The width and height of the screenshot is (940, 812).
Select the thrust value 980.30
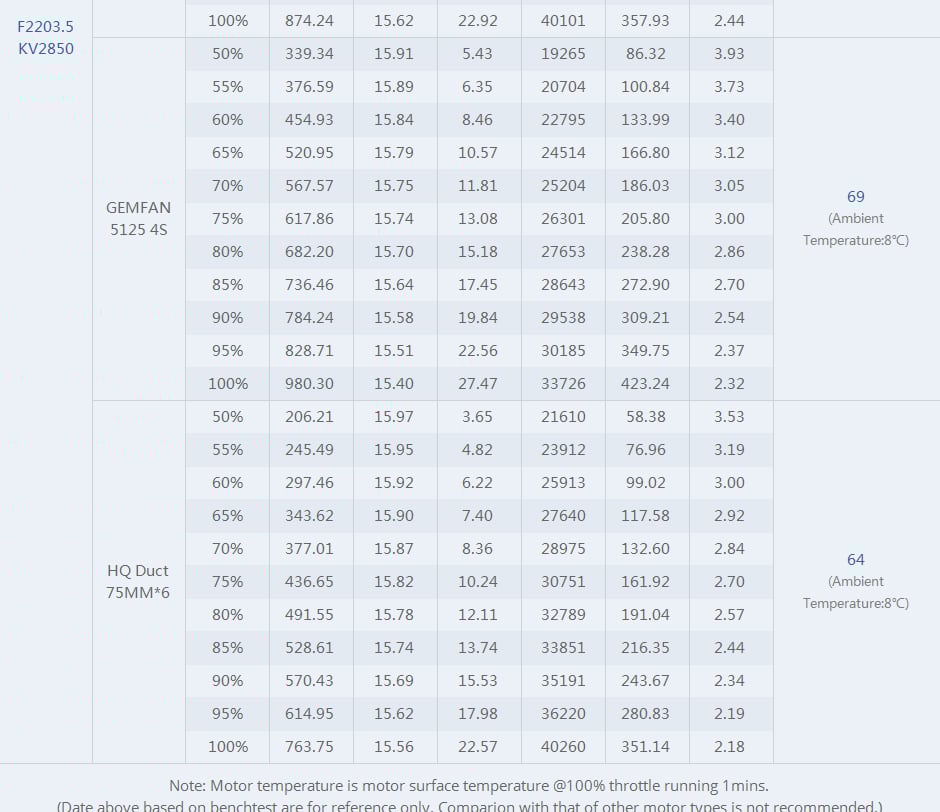[309, 383]
